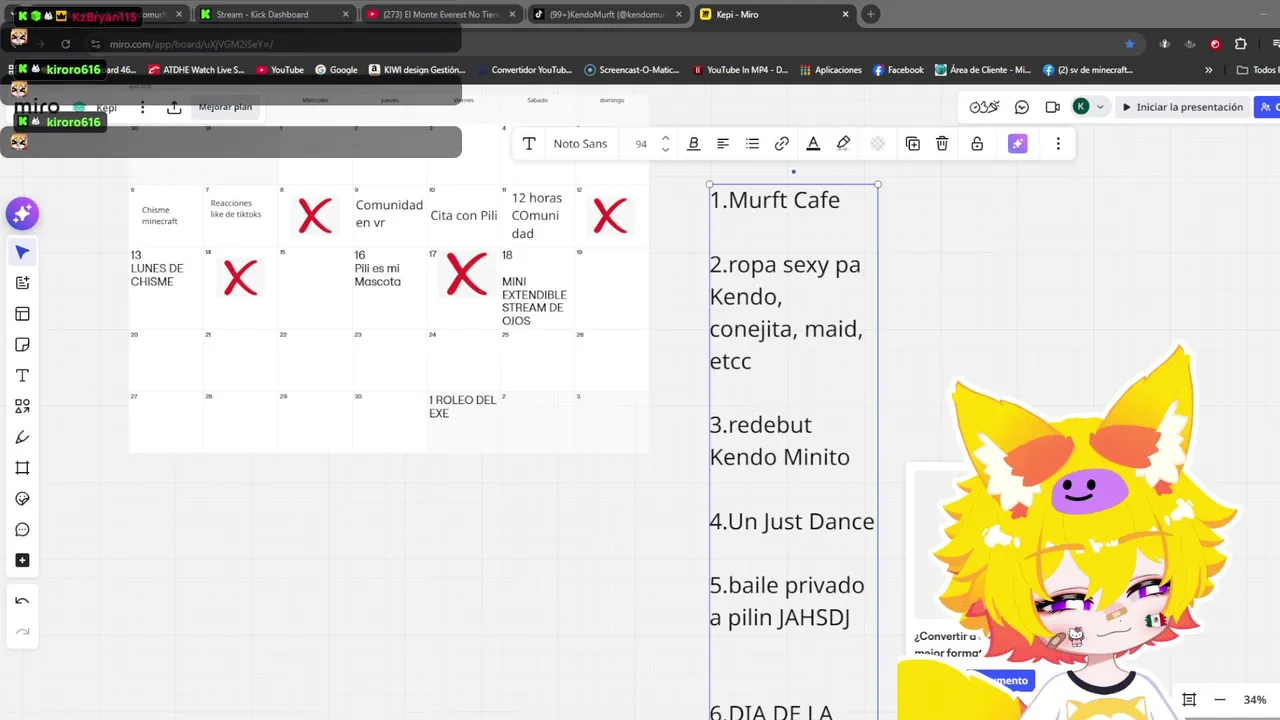Decrease font size with down arrow
Screen dimensions: 1280x720
[666, 150]
